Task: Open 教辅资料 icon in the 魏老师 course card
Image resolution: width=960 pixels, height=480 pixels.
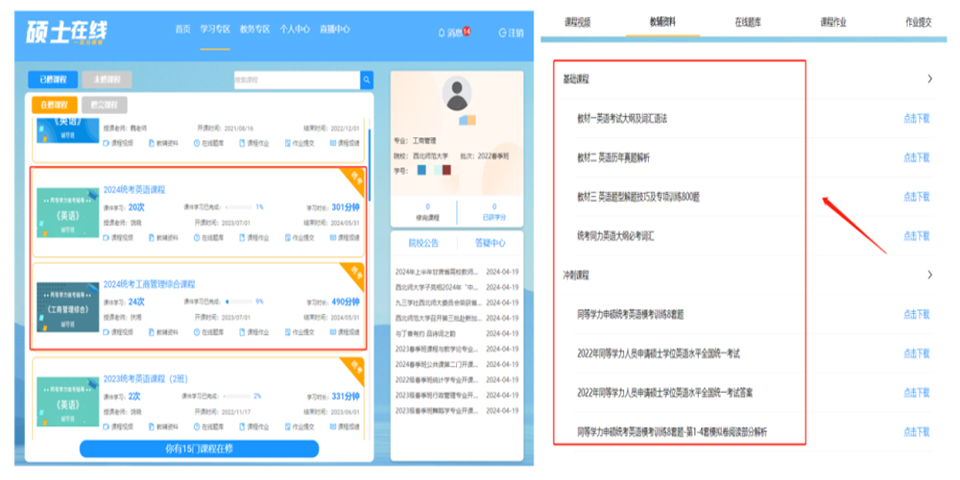Action: point(151,143)
